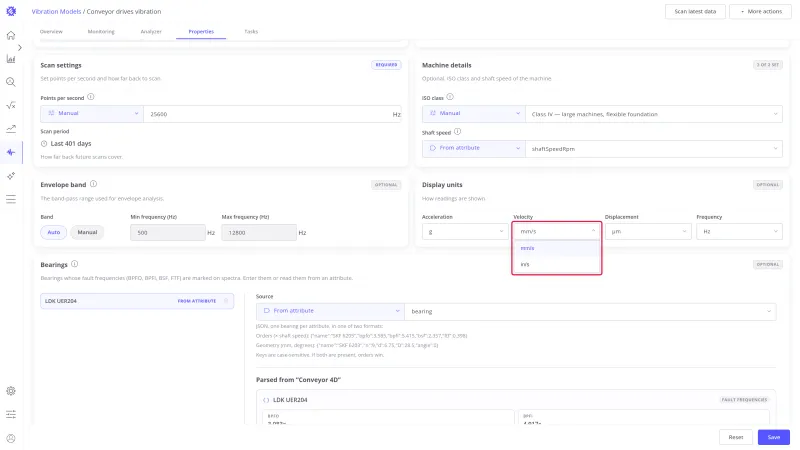
Task: Open Acceleration unit dropdown
Action: (x=464, y=232)
